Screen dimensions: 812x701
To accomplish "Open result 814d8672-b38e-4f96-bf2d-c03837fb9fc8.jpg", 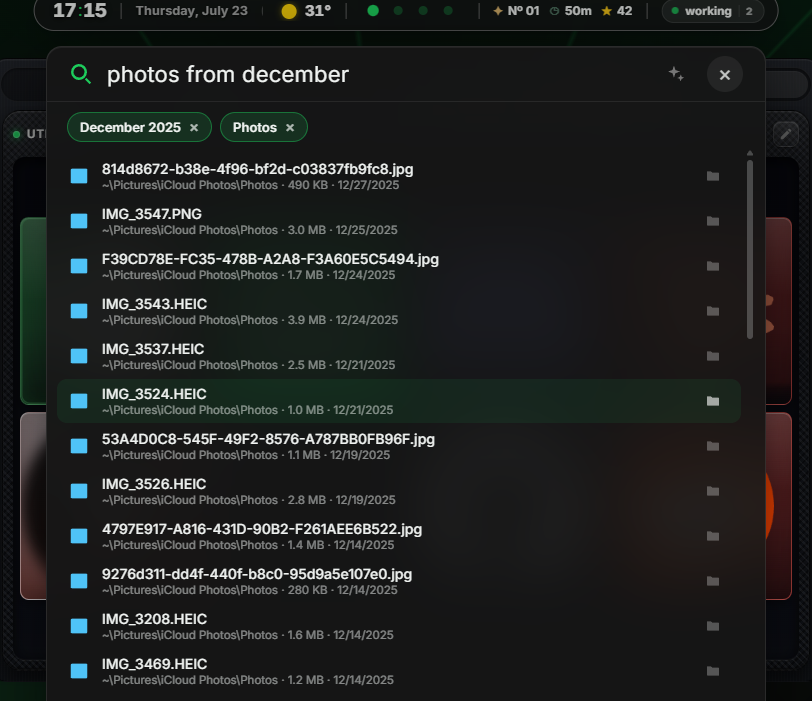I will click(x=399, y=177).
